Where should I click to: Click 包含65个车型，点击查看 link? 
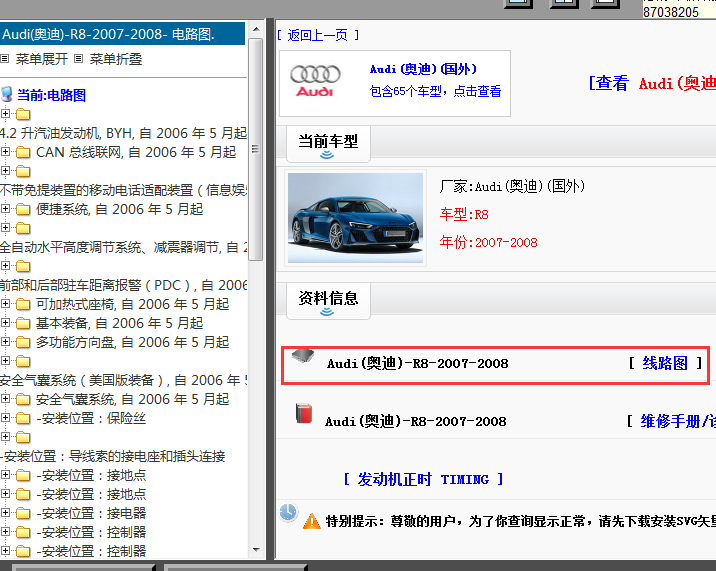coord(435,91)
